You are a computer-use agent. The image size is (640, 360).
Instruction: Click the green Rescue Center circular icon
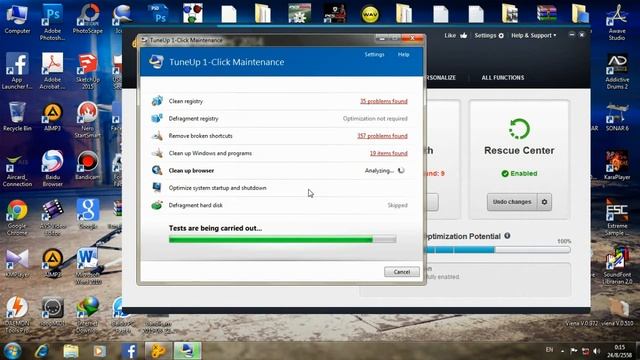coord(519,129)
